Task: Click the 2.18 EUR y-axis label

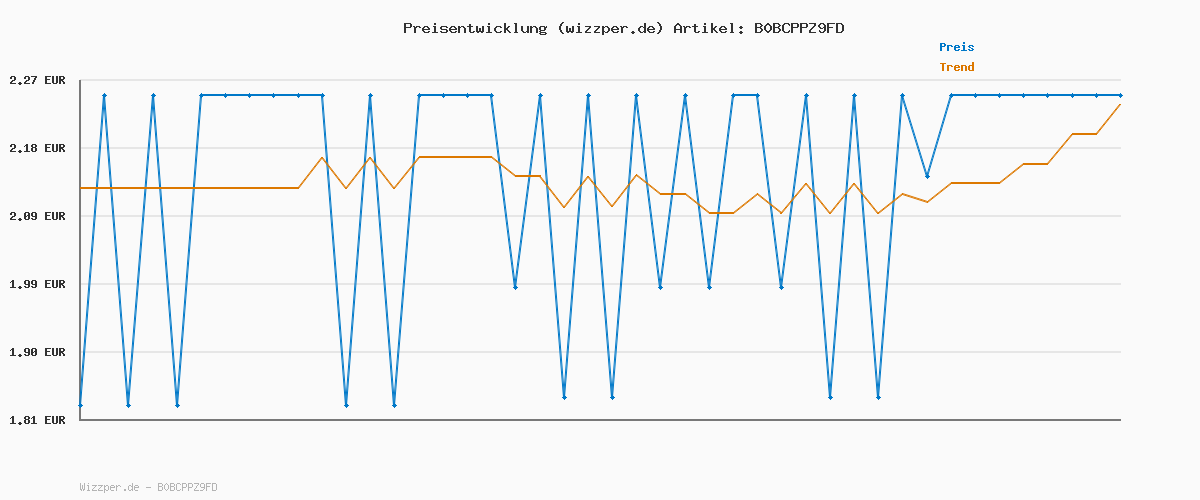Action: pyautogui.click(x=37, y=148)
